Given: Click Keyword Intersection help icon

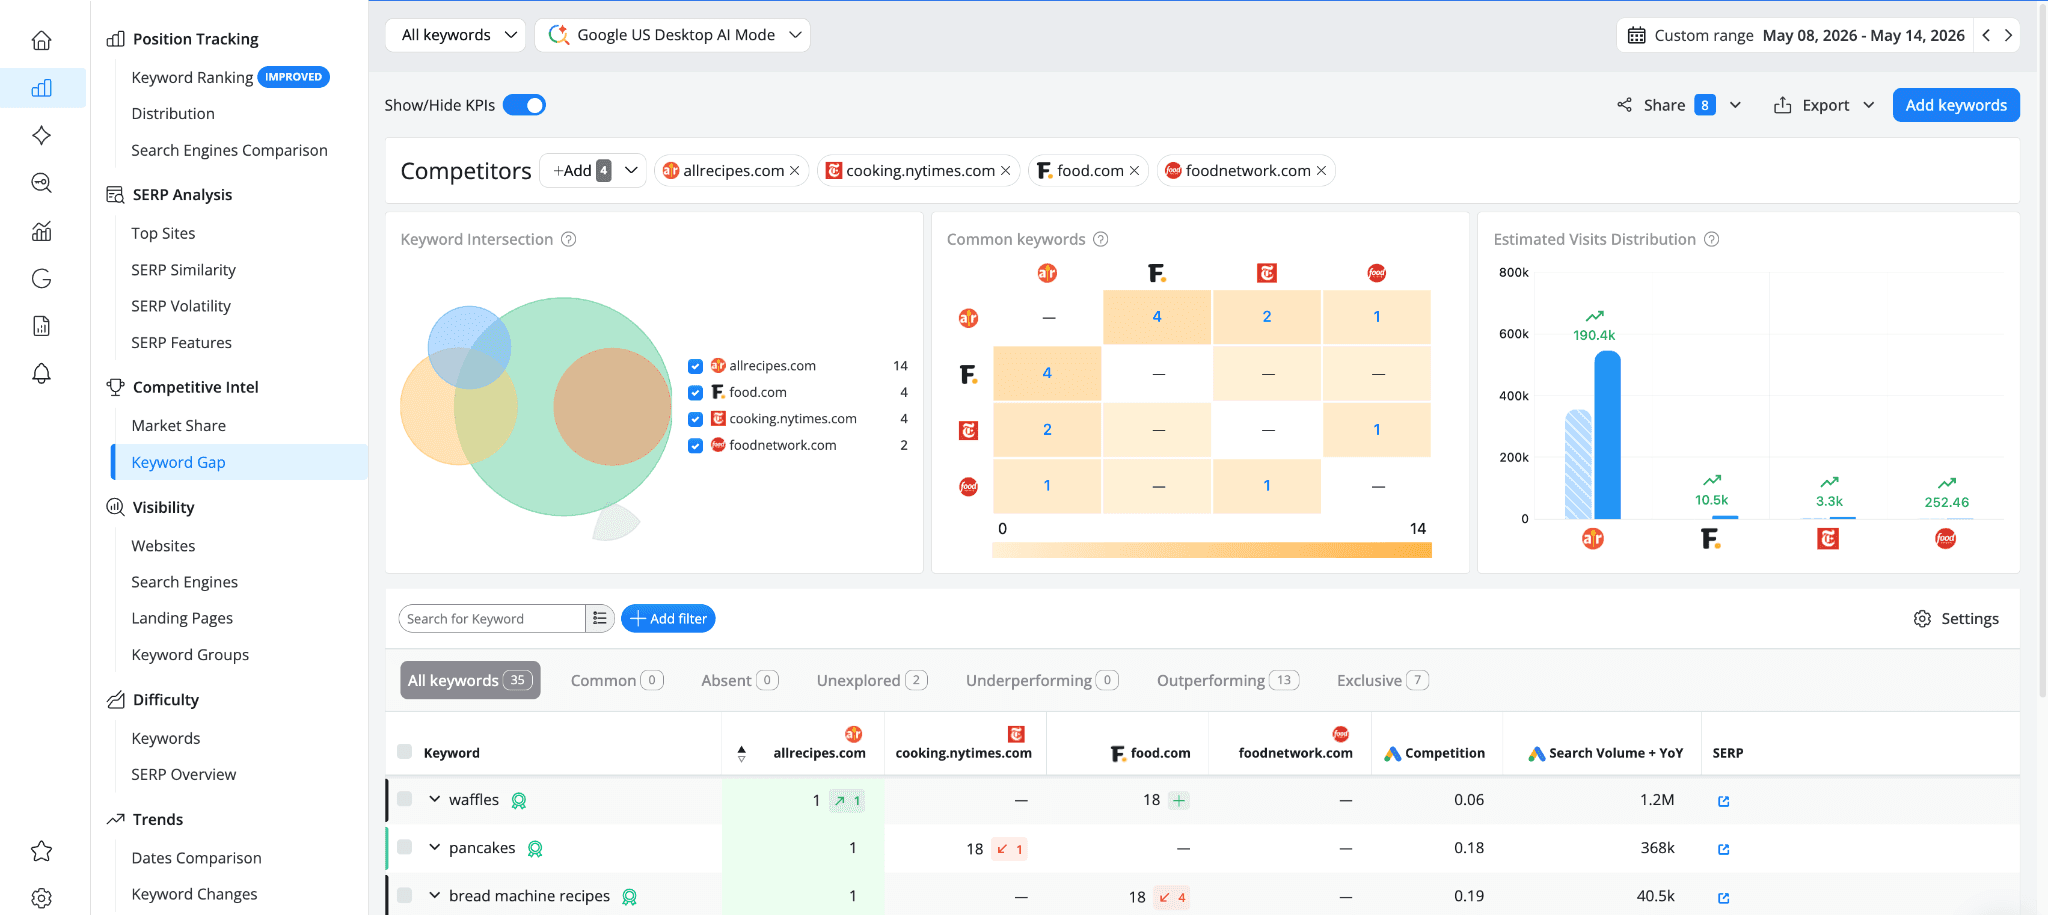Looking at the screenshot, I should click(568, 239).
